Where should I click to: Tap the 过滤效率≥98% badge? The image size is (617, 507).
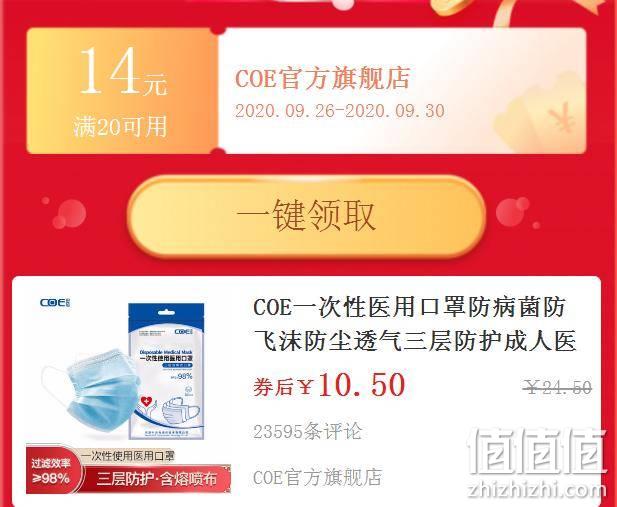(x=52, y=471)
